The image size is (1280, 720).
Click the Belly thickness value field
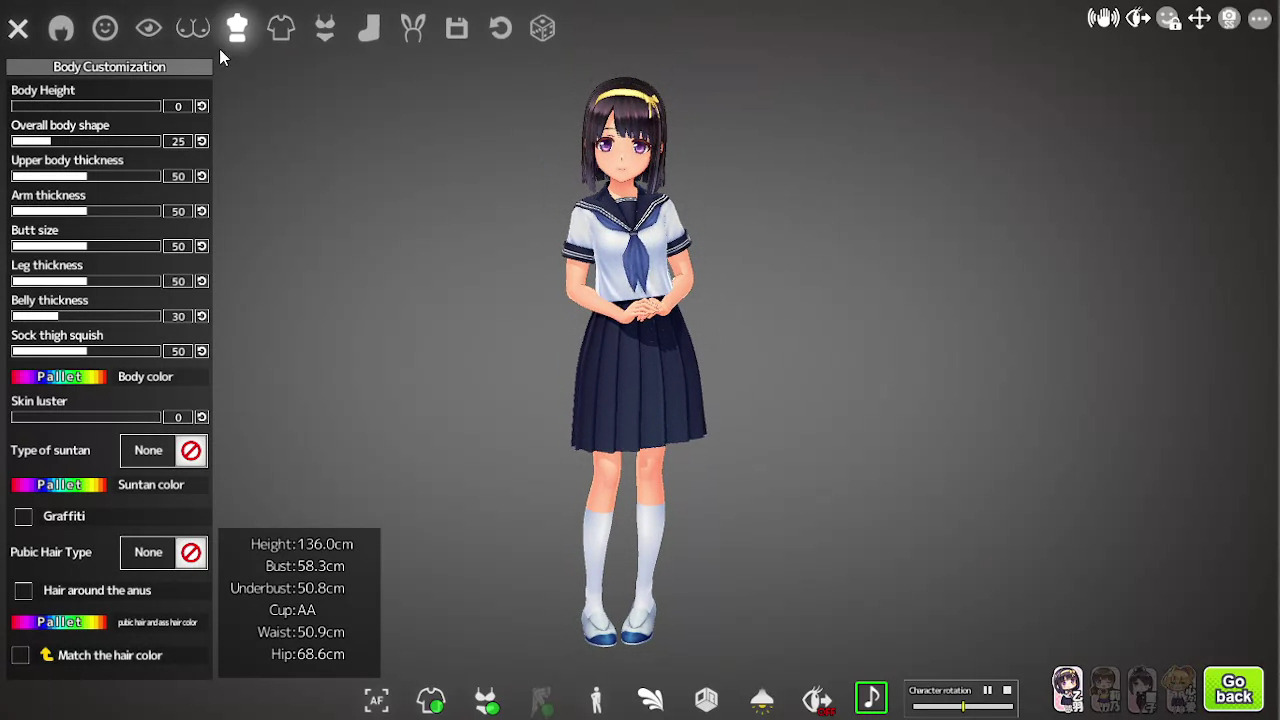178,316
